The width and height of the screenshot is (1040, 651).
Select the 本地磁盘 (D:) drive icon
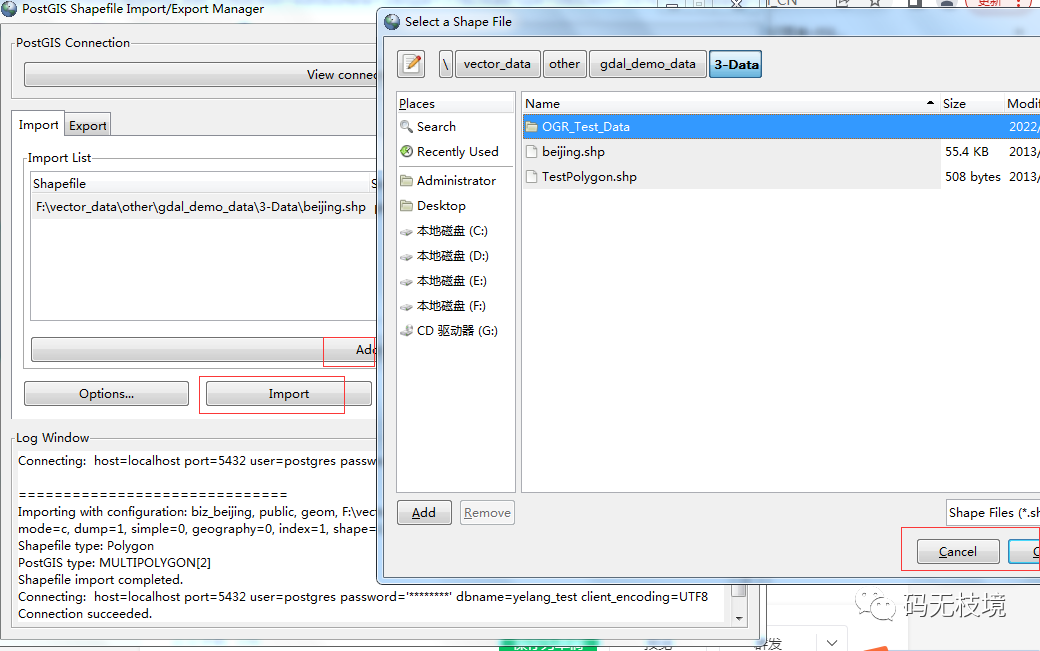pos(407,257)
